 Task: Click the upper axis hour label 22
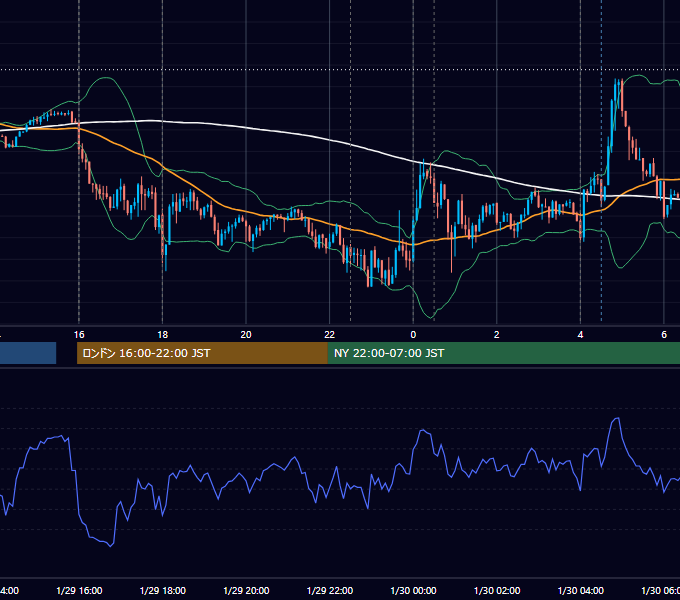pyautogui.click(x=330, y=335)
